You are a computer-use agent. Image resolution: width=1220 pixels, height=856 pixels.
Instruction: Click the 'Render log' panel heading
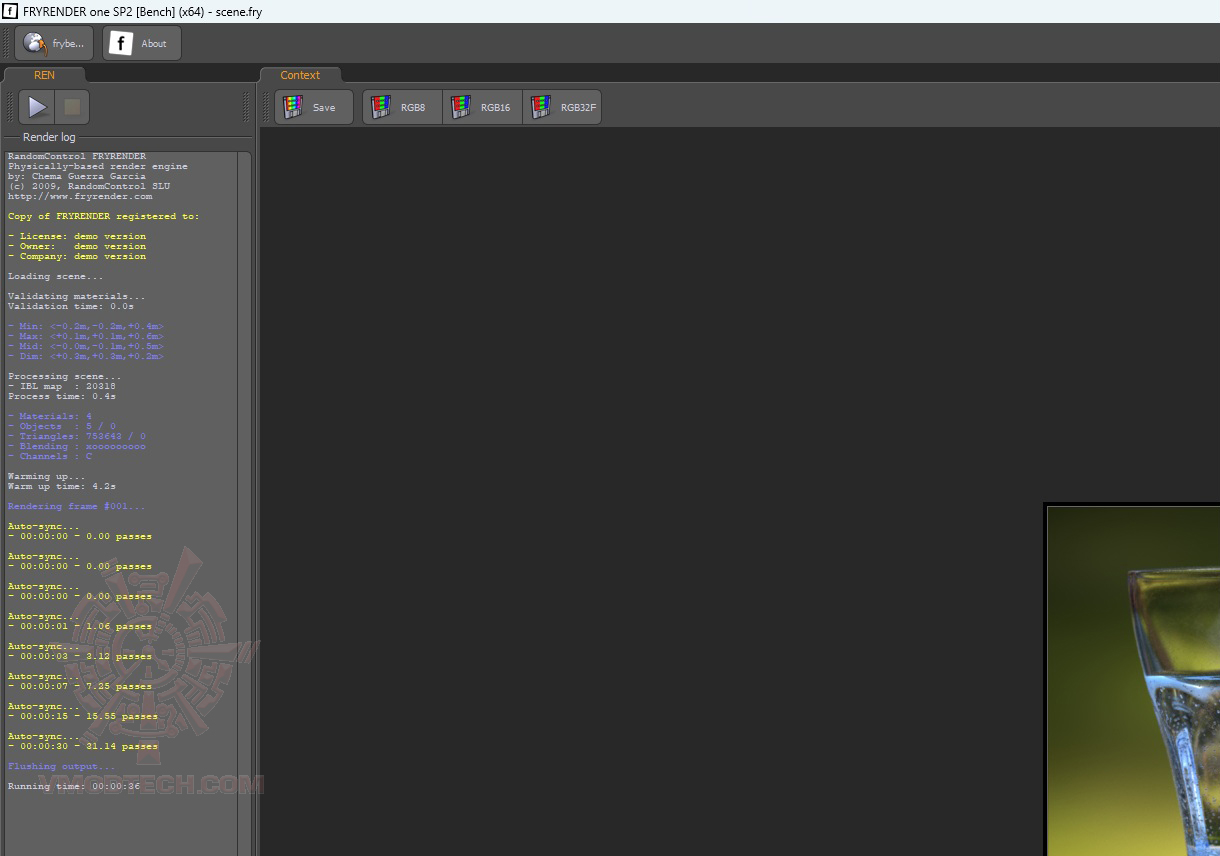coord(49,137)
